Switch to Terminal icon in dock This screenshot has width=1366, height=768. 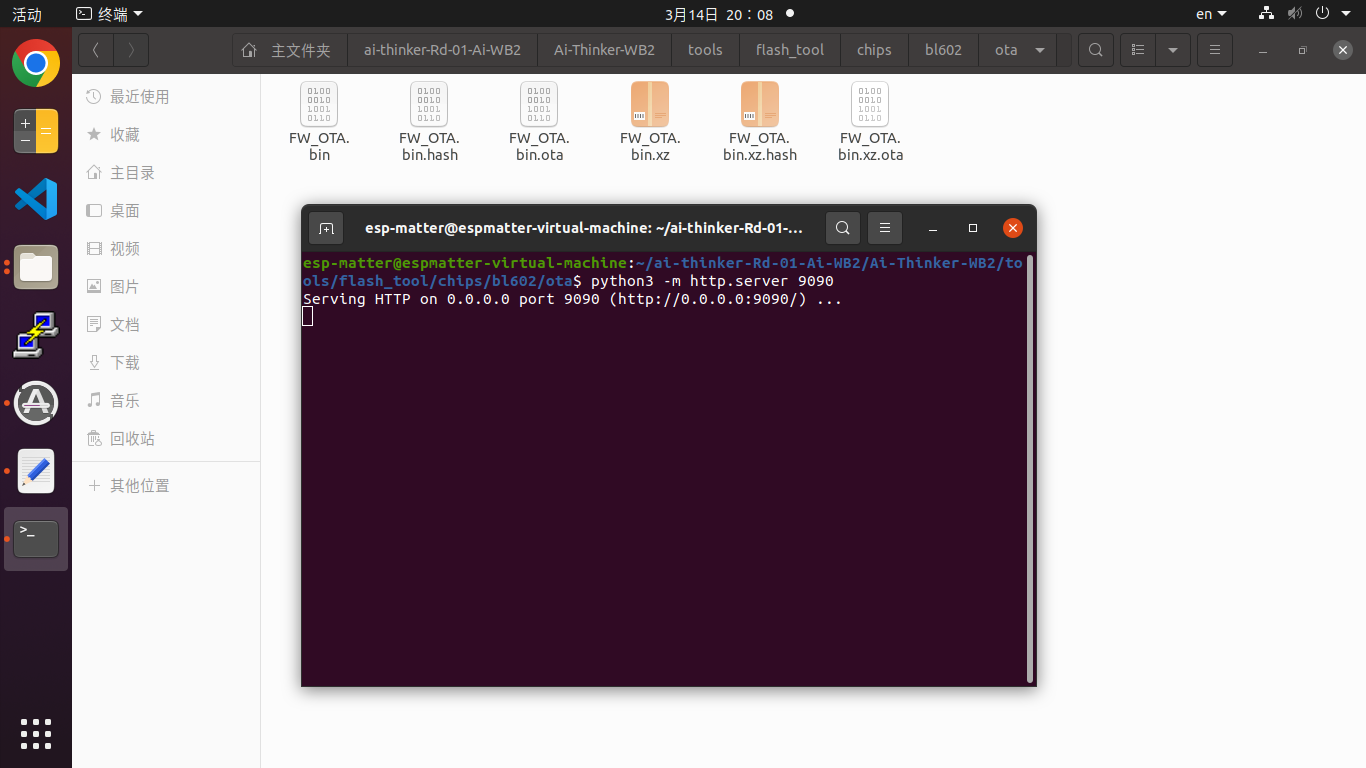36,539
